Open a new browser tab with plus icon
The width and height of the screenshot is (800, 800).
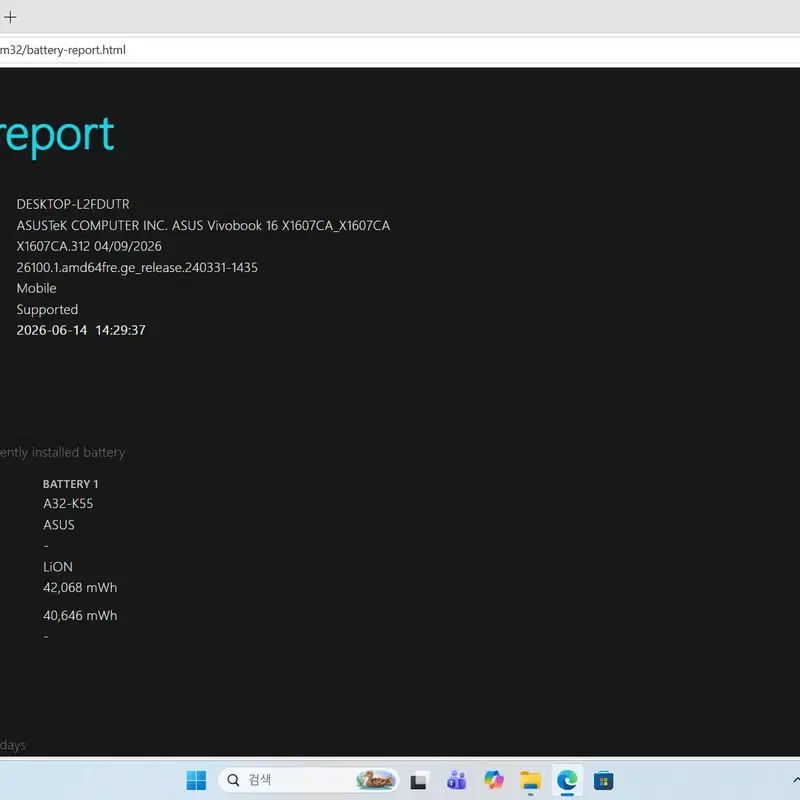click(x=10, y=17)
